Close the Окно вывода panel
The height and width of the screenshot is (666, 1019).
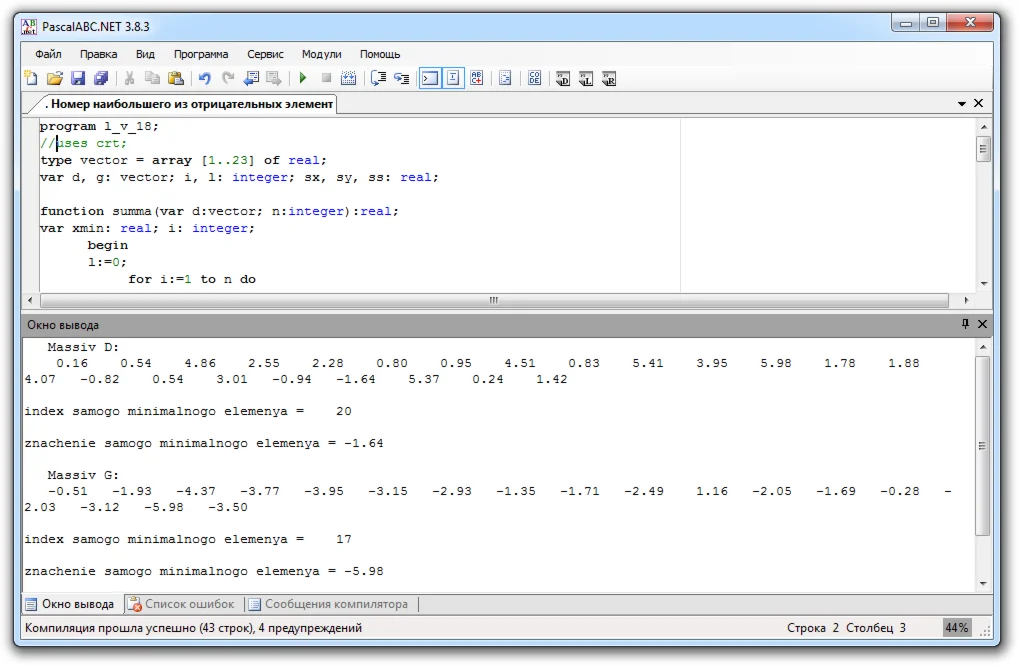click(982, 324)
